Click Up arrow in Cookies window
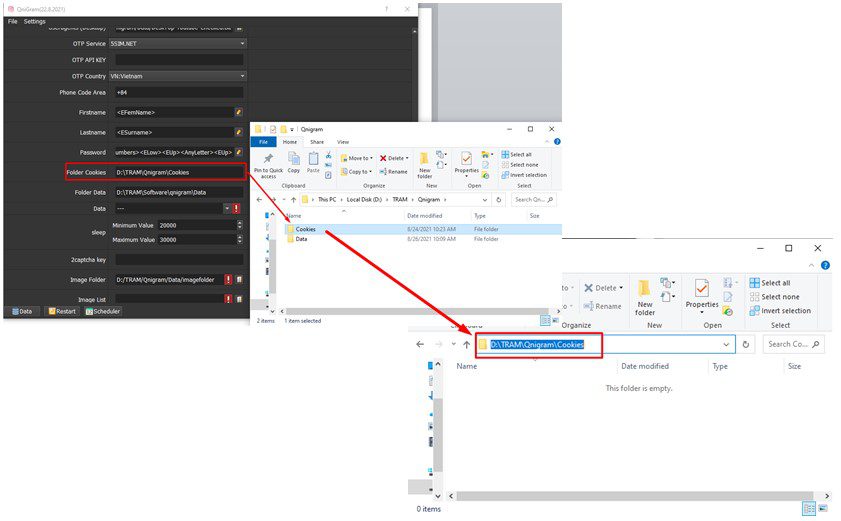The width and height of the screenshot is (841, 521). point(467,344)
